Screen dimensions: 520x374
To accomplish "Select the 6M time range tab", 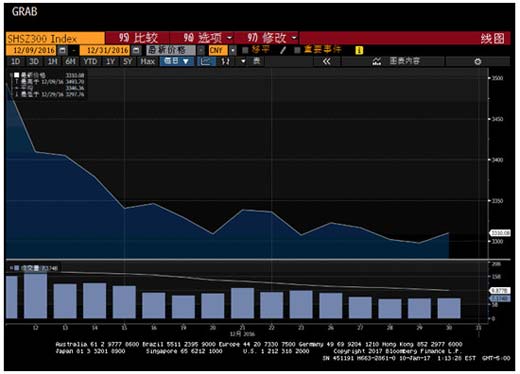I will (x=70, y=61).
